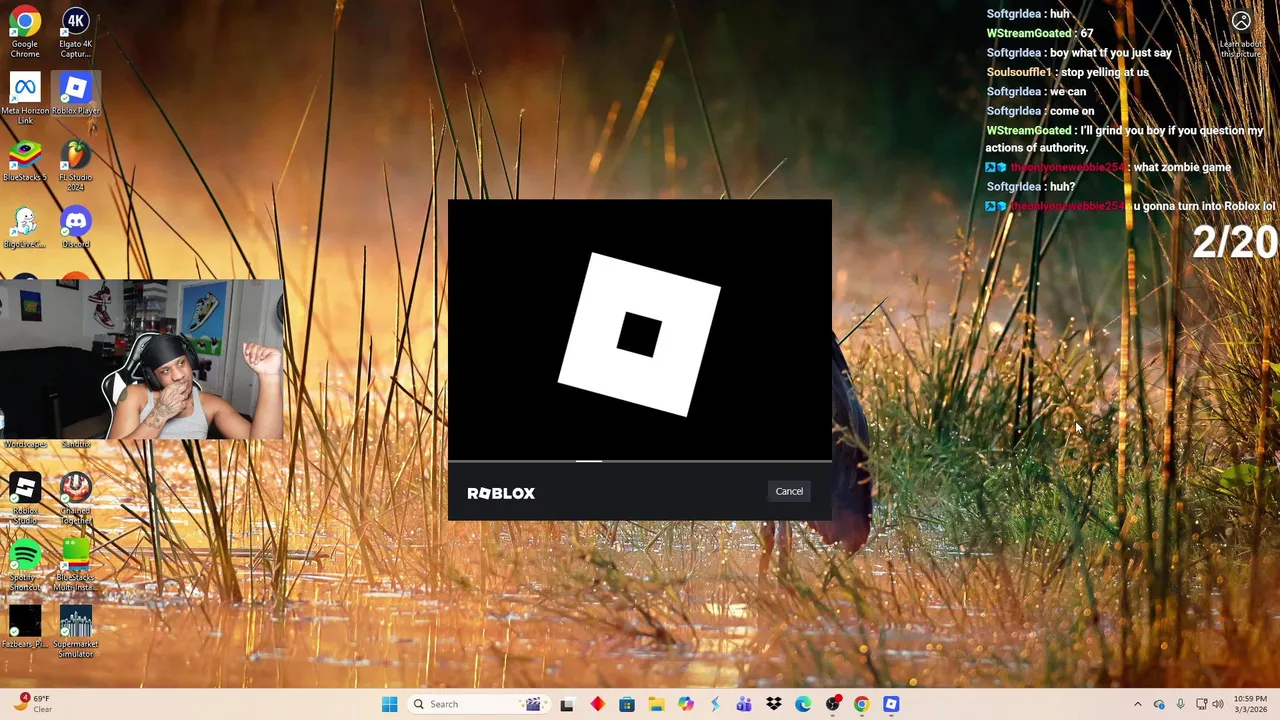Image resolution: width=1280 pixels, height=720 pixels.
Task: Select the Roblox Player desktop icon
Action: click(x=75, y=94)
